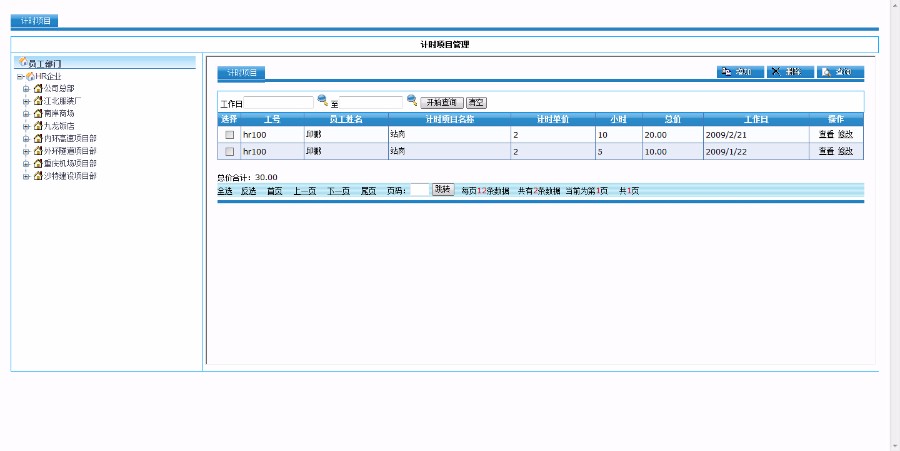Image resolution: width=900 pixels, height=451 pixels.
Task: Select 公司总部 department label in tree
Action: (x=59, y=88)
